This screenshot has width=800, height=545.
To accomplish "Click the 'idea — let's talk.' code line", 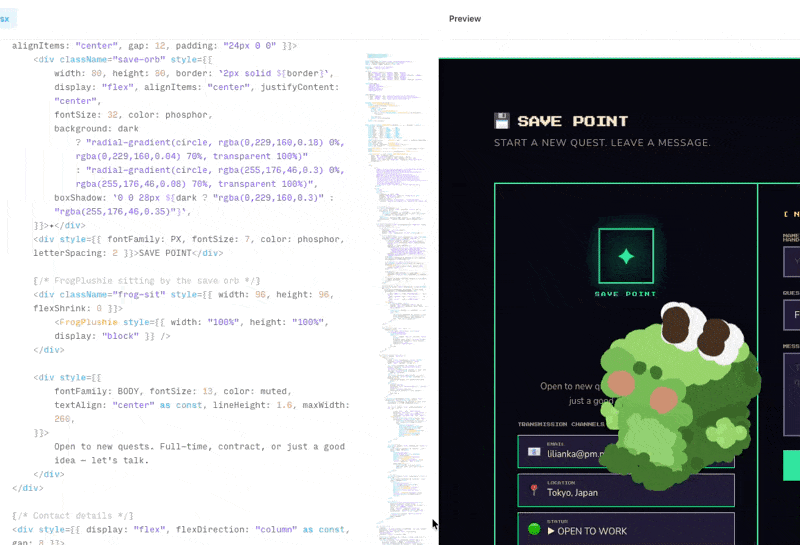I will (x=102, y=460).
